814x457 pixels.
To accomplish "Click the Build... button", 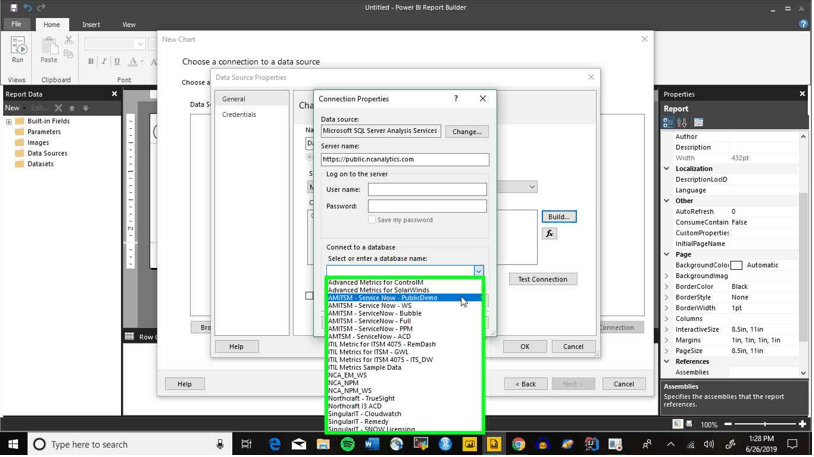I will coord(559,217).
